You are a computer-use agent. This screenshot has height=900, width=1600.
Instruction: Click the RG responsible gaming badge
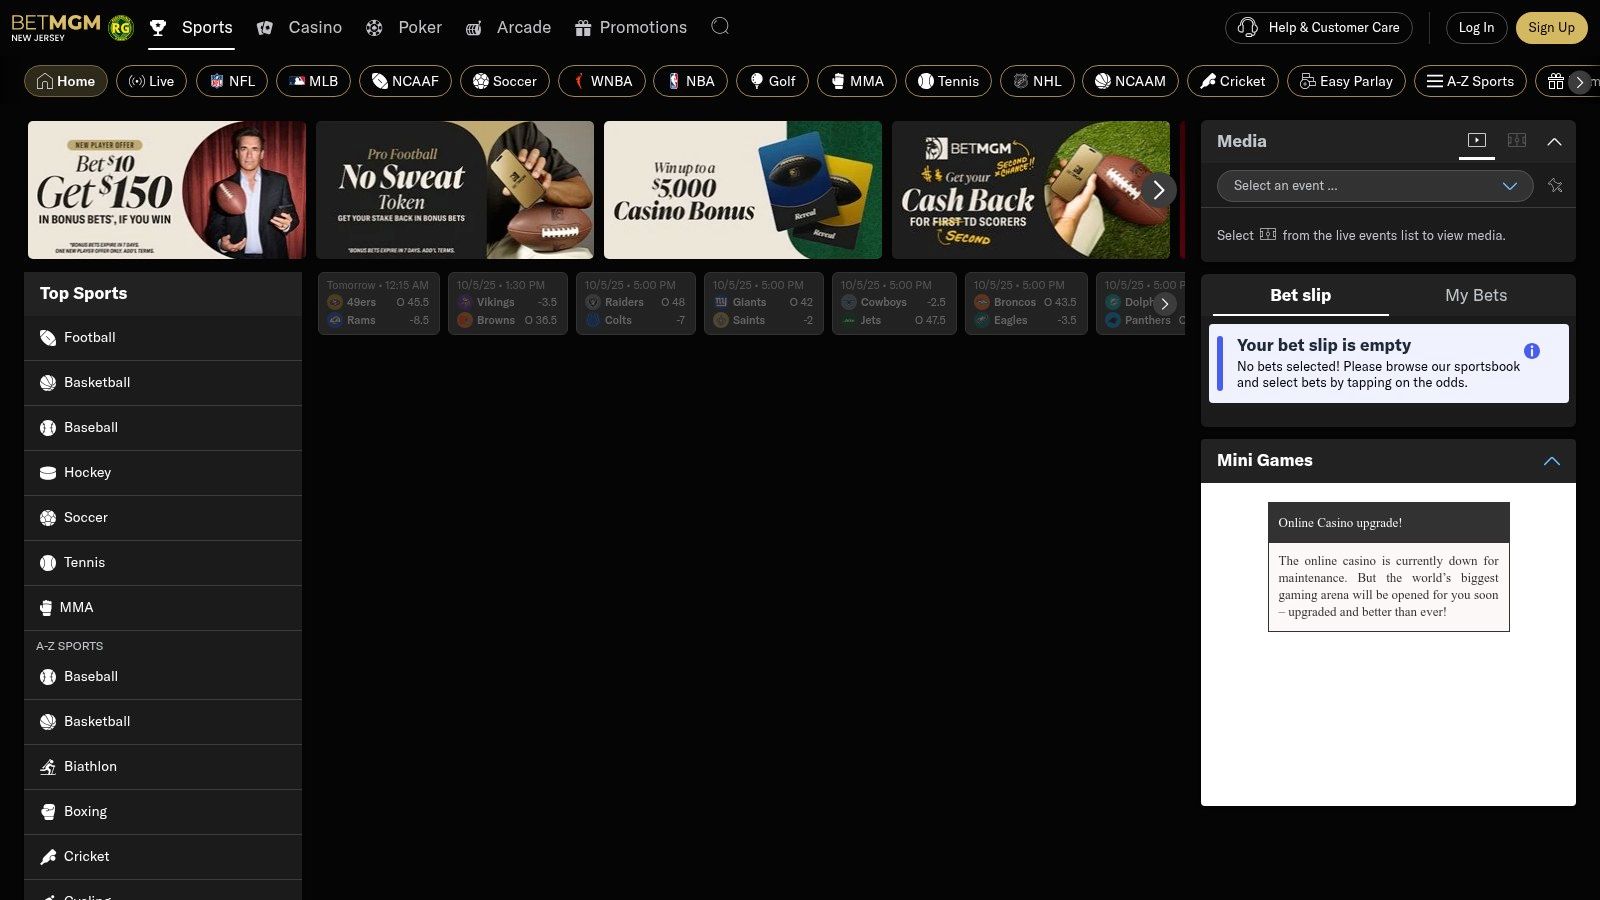click(x=120, y=28)
